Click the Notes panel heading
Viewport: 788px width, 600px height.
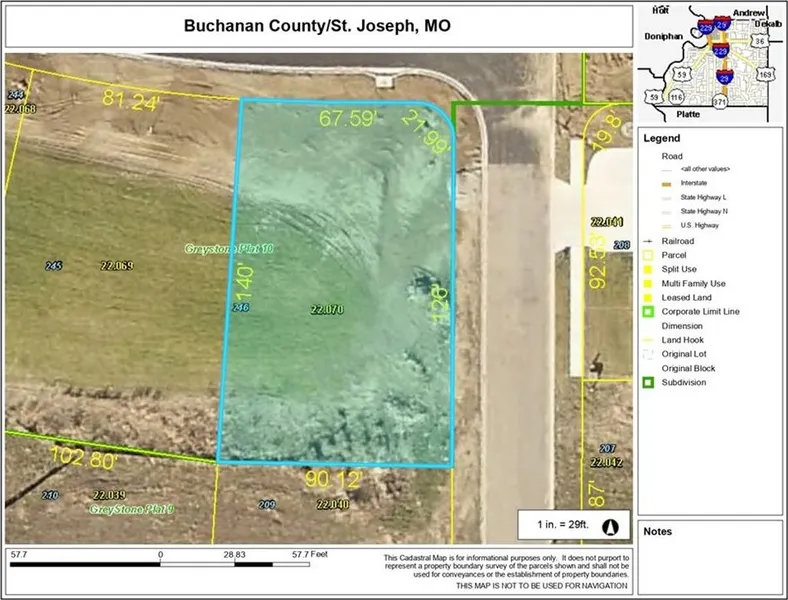coord(658,531)
